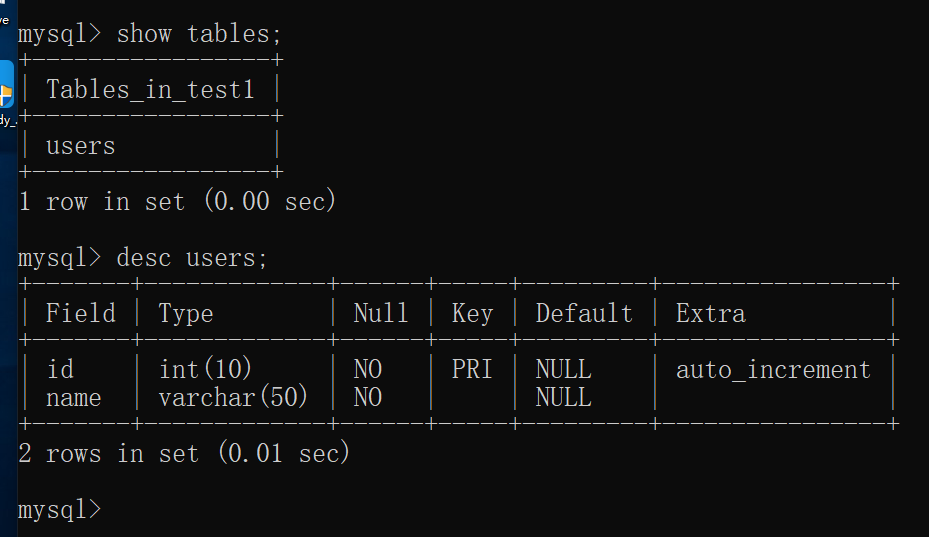Click the 'id' field cell
Image resolution: width=929 pixels, height=537 pixels.
[x=60, y=369]
